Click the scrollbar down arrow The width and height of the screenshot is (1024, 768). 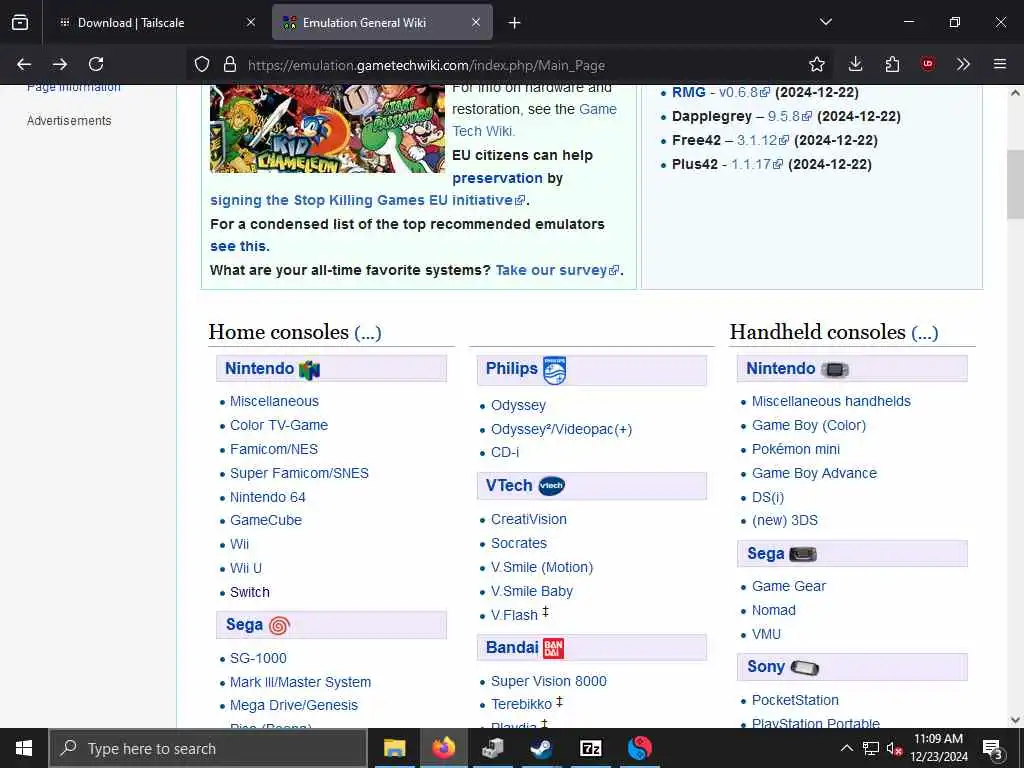pos(1015,720)
